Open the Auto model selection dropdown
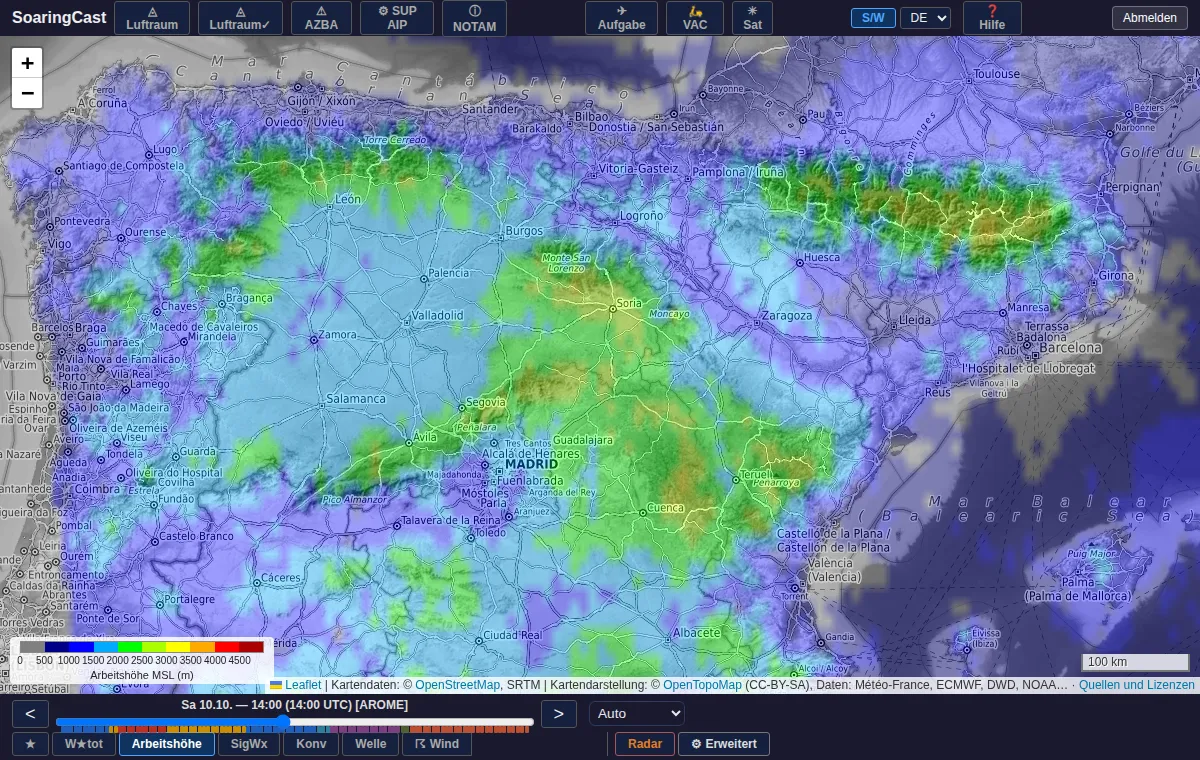Screen dimensions: 1200x760 637,714
